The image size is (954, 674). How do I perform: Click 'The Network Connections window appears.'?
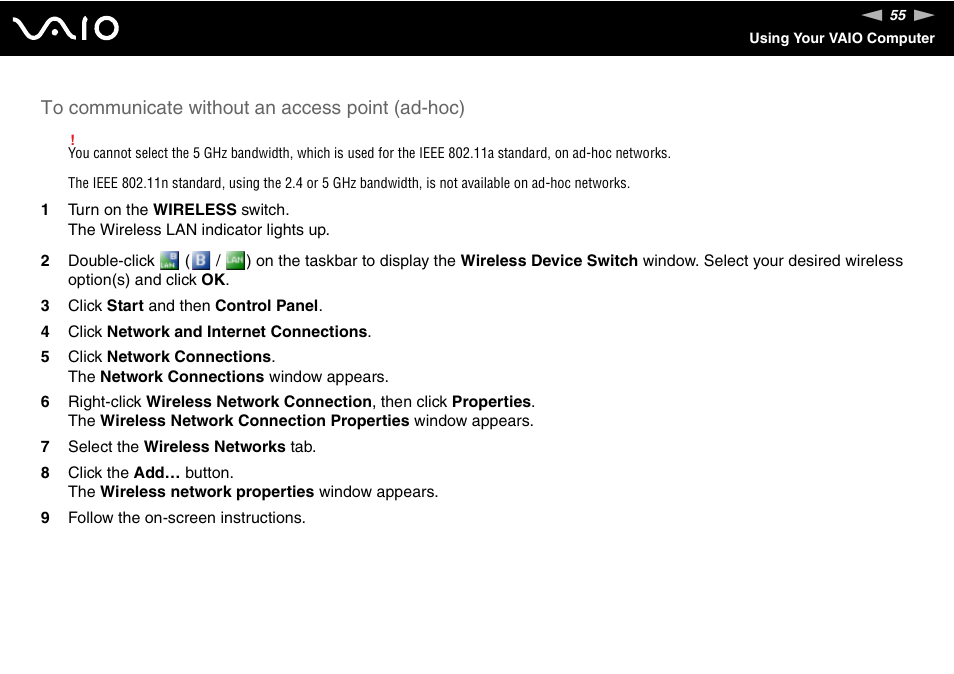coord(228,377)
